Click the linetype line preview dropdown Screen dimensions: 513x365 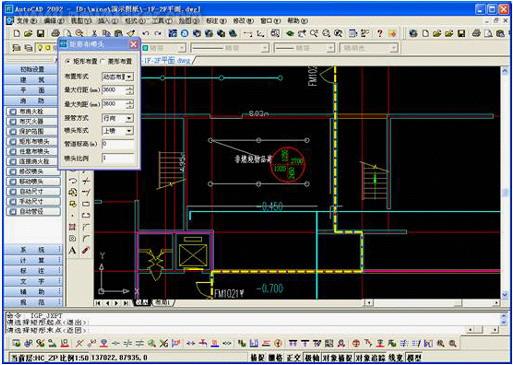229,48
